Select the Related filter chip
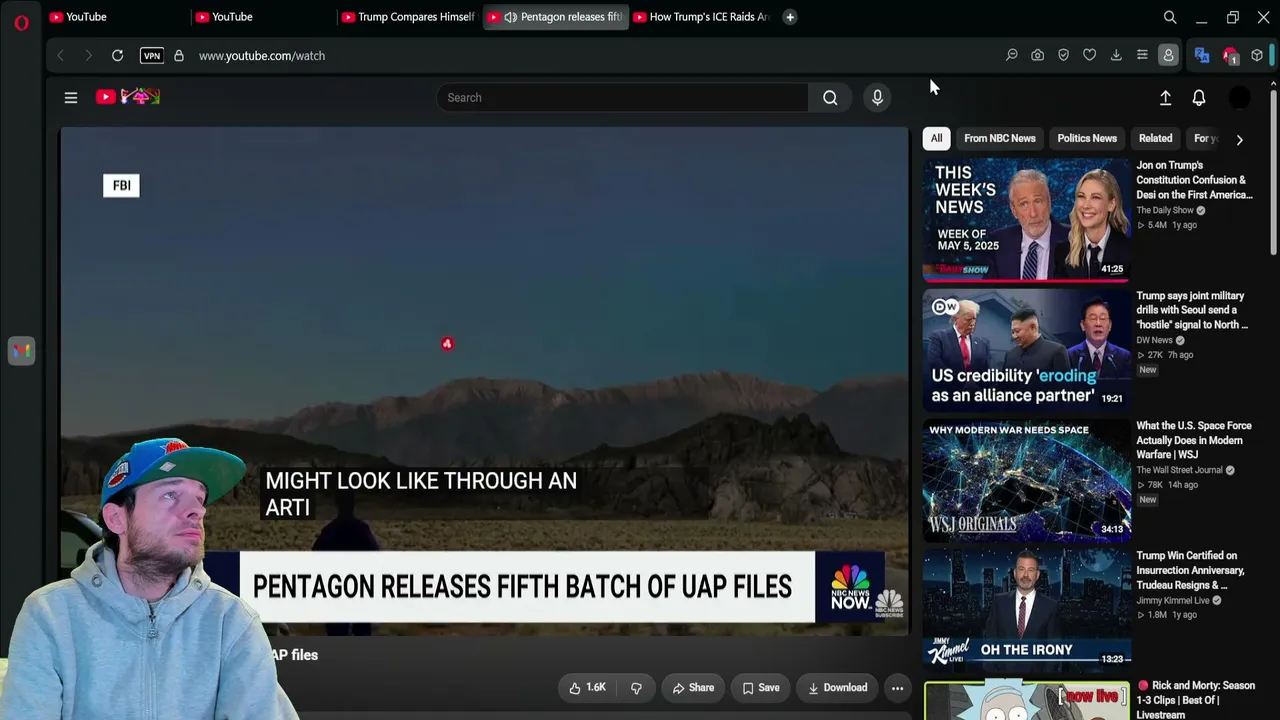 tap(1155, 138)
